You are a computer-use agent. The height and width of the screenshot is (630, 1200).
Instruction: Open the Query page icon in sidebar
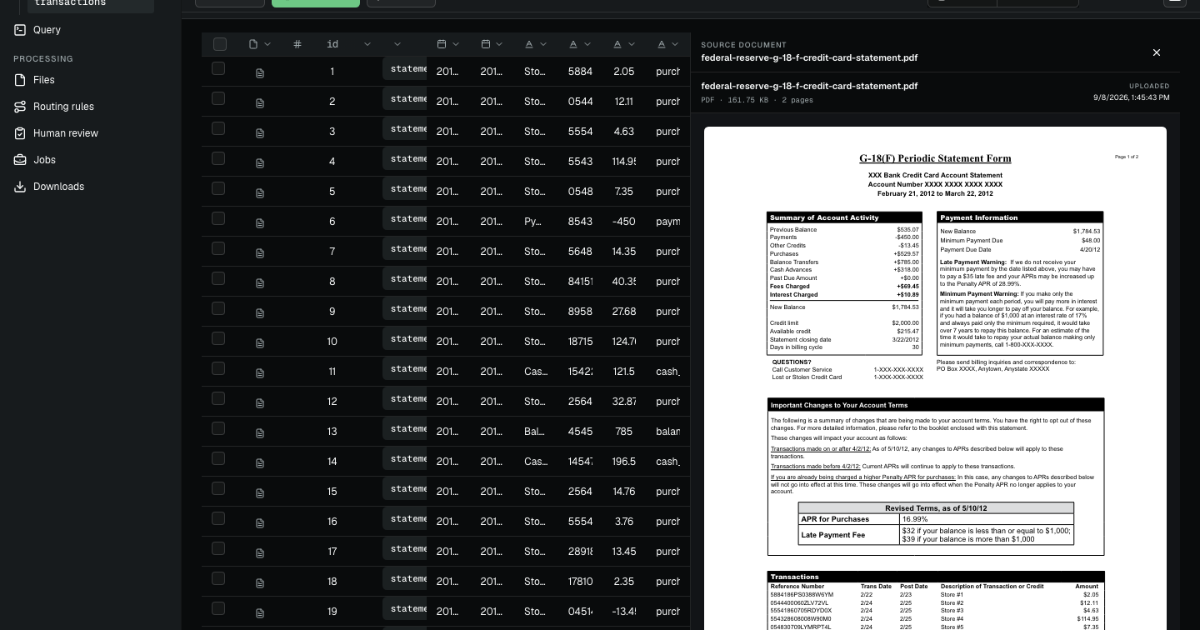point(20,30)
